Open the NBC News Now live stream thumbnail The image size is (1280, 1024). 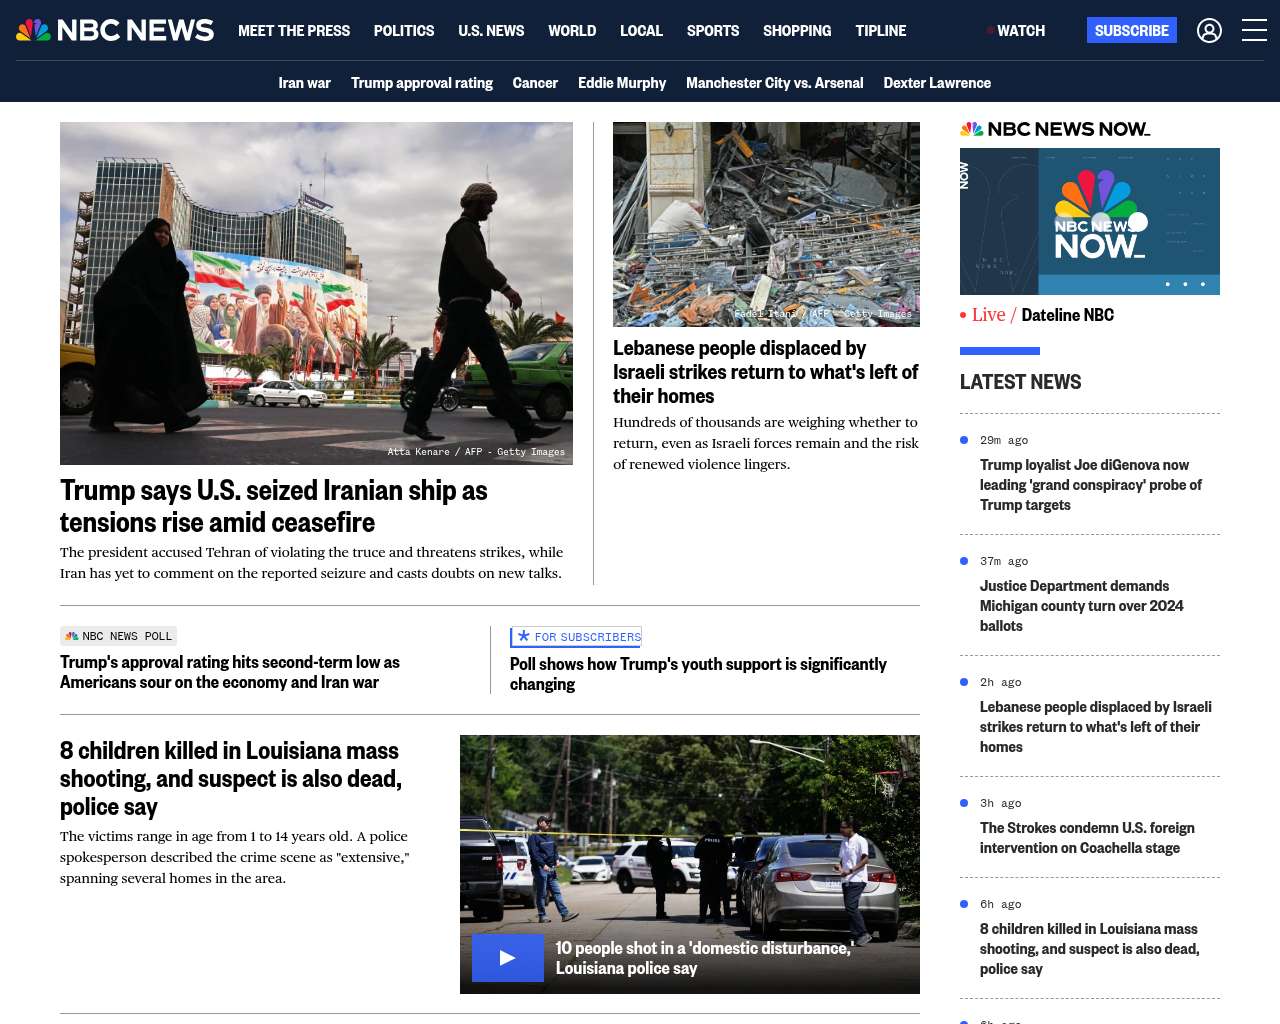(1089, 221)
